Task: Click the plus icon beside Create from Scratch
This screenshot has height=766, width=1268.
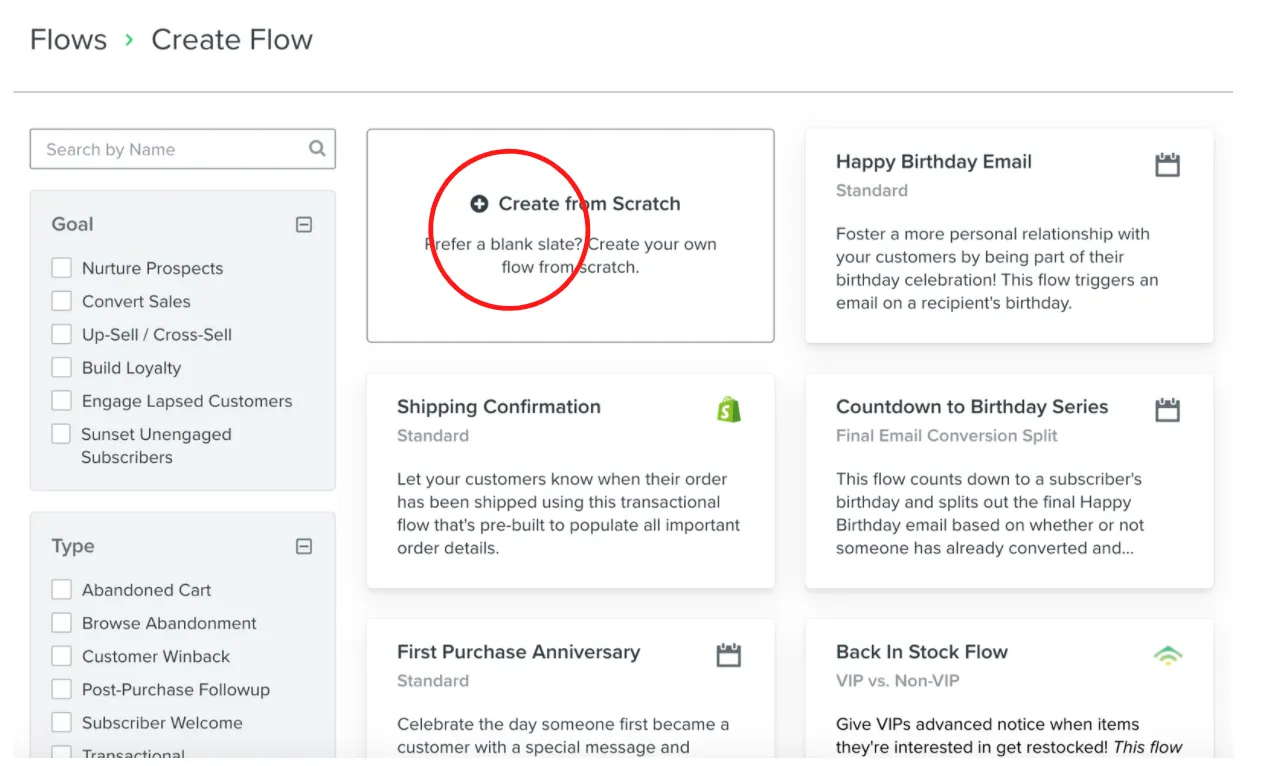Action: click(x=479, y=204)
